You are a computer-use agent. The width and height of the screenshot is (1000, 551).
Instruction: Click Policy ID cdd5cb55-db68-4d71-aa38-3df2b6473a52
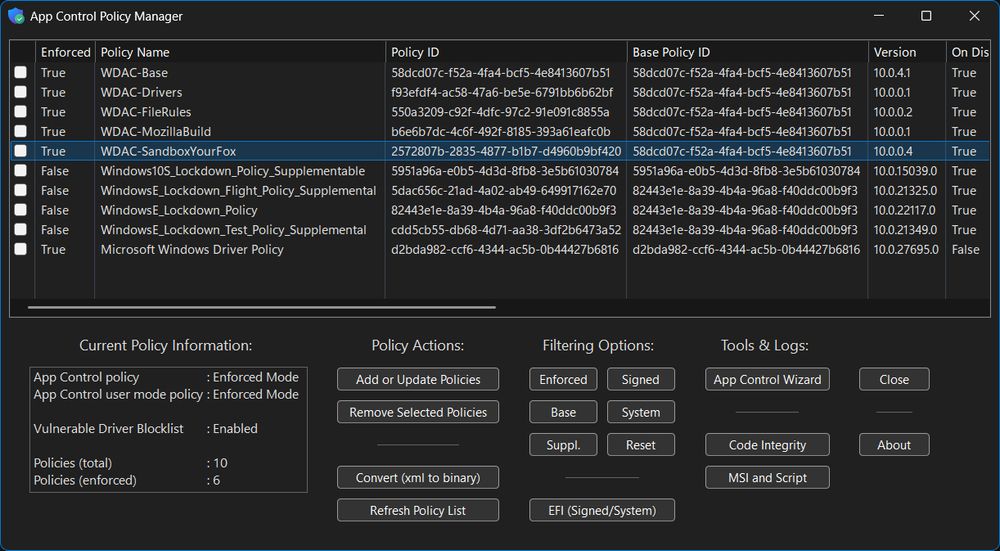point(506,230)
